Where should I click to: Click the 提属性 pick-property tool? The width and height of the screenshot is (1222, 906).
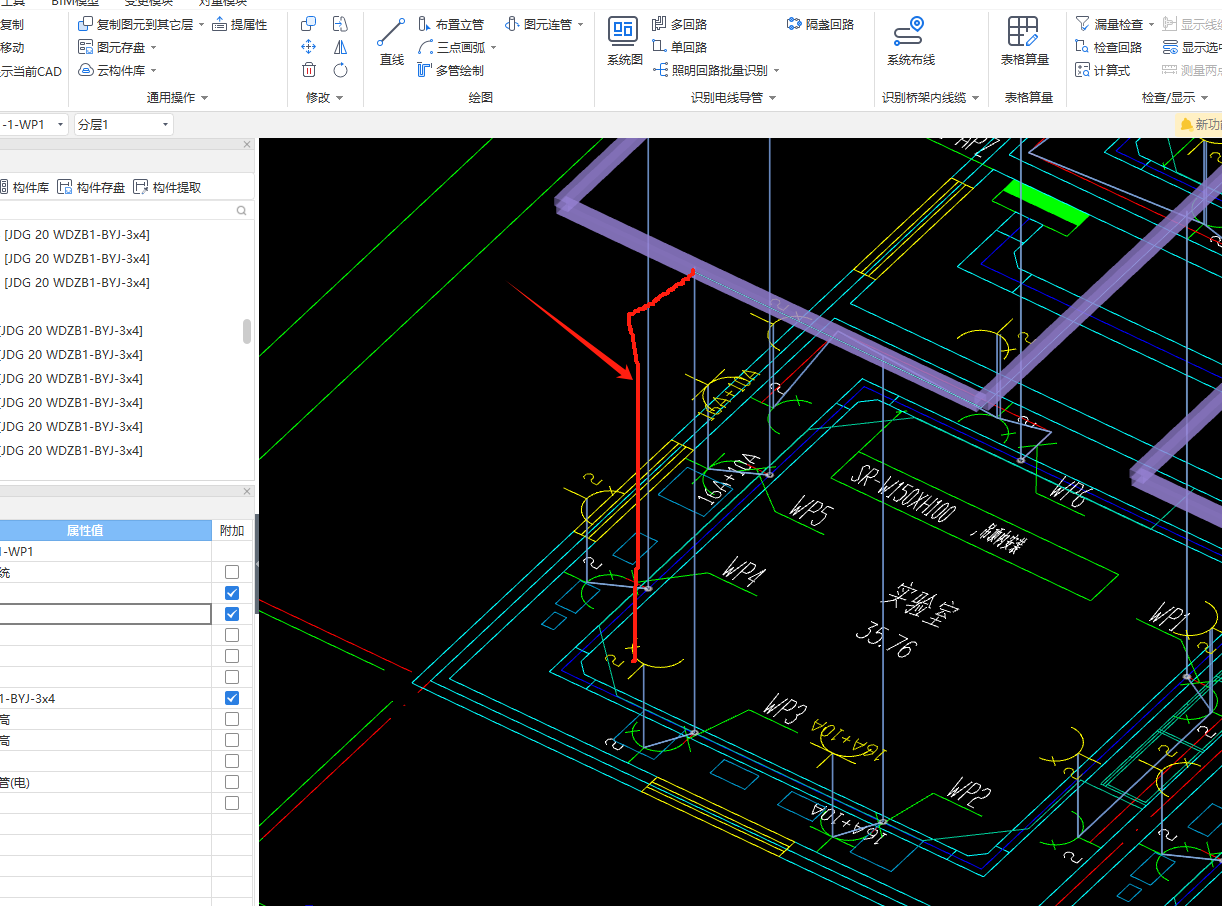pos(240,24)
